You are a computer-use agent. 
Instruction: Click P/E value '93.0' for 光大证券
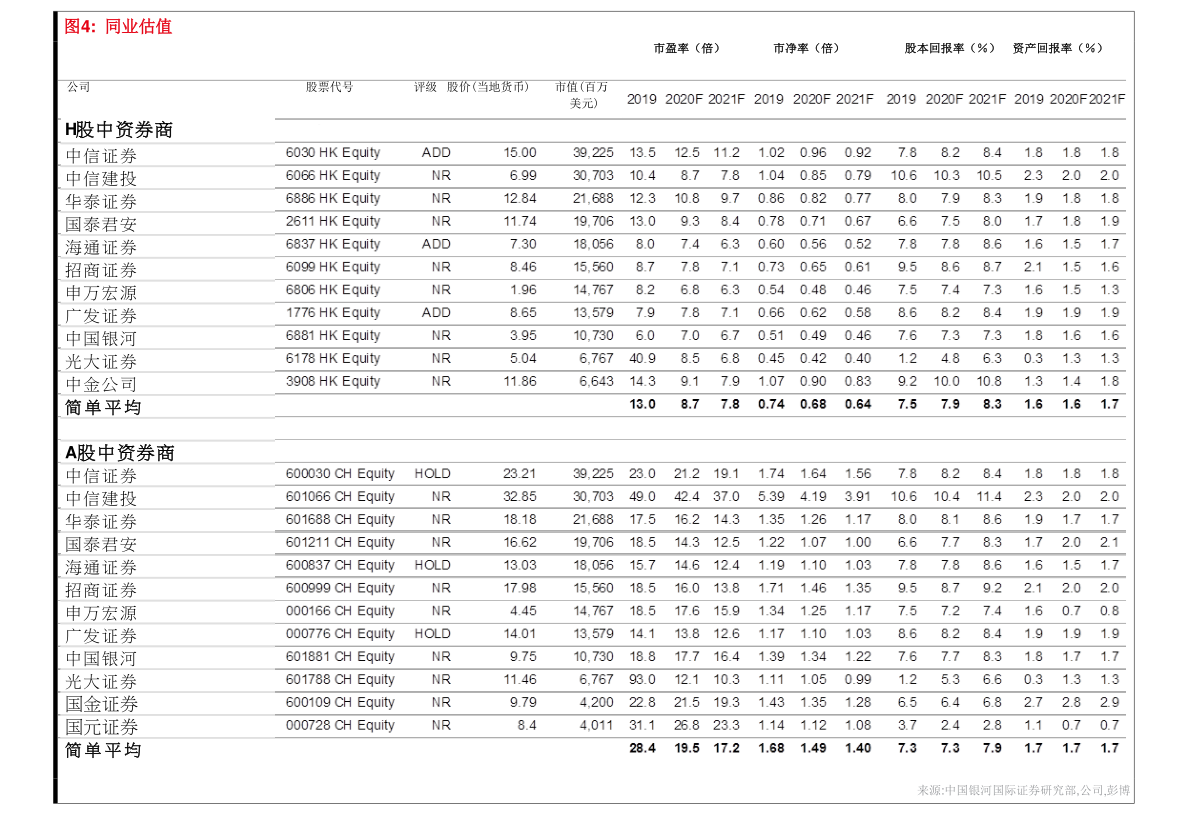(x=643, y=679)
